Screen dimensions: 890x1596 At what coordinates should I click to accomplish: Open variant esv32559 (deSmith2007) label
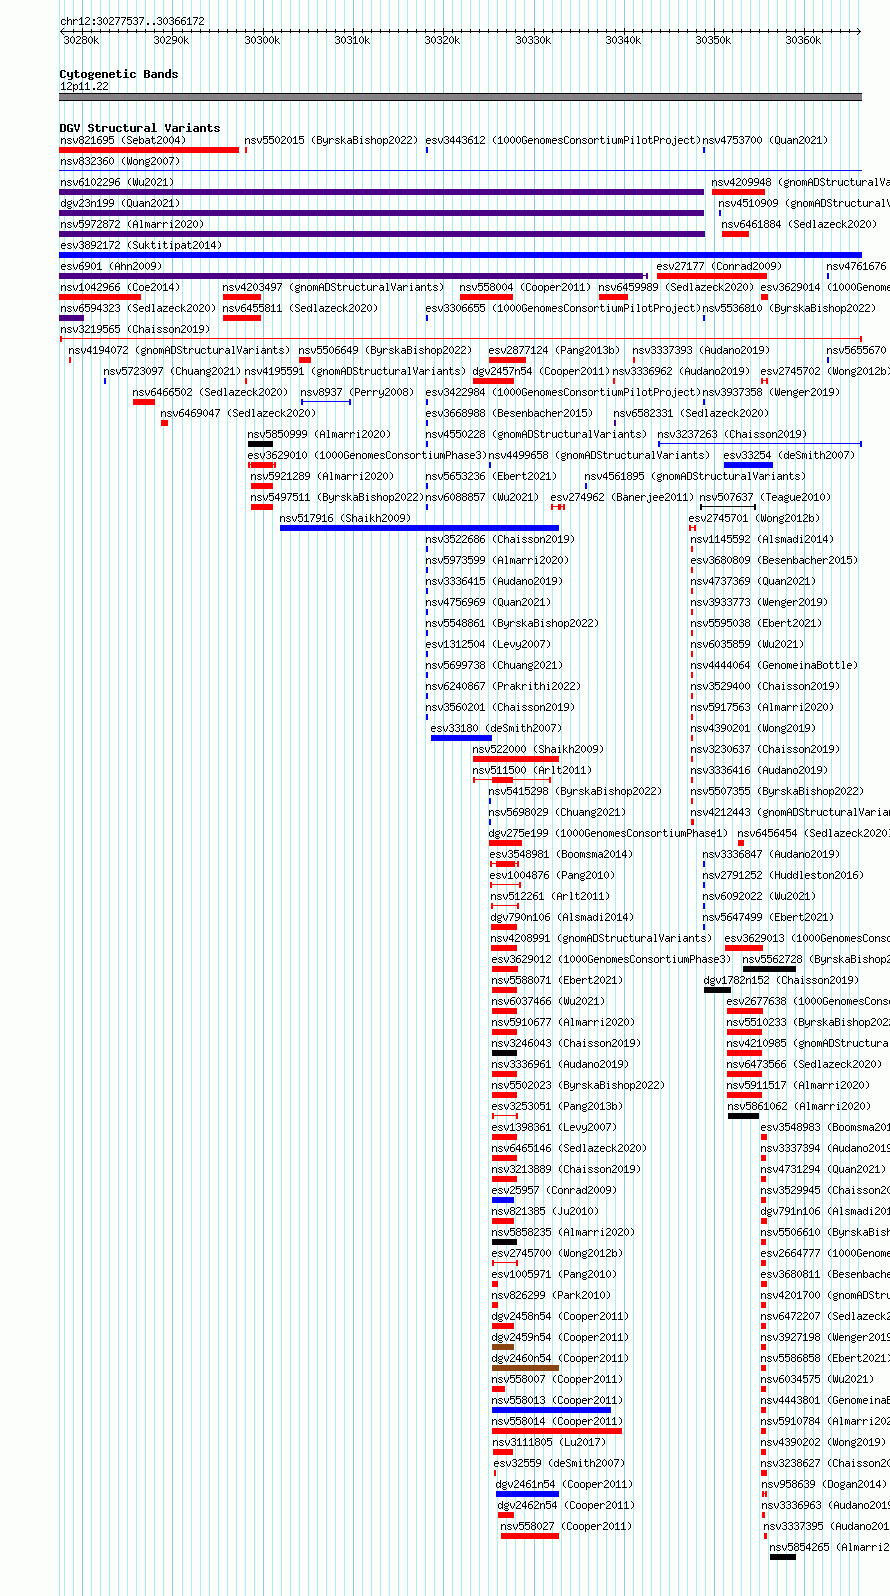(x=560, y=1464)
